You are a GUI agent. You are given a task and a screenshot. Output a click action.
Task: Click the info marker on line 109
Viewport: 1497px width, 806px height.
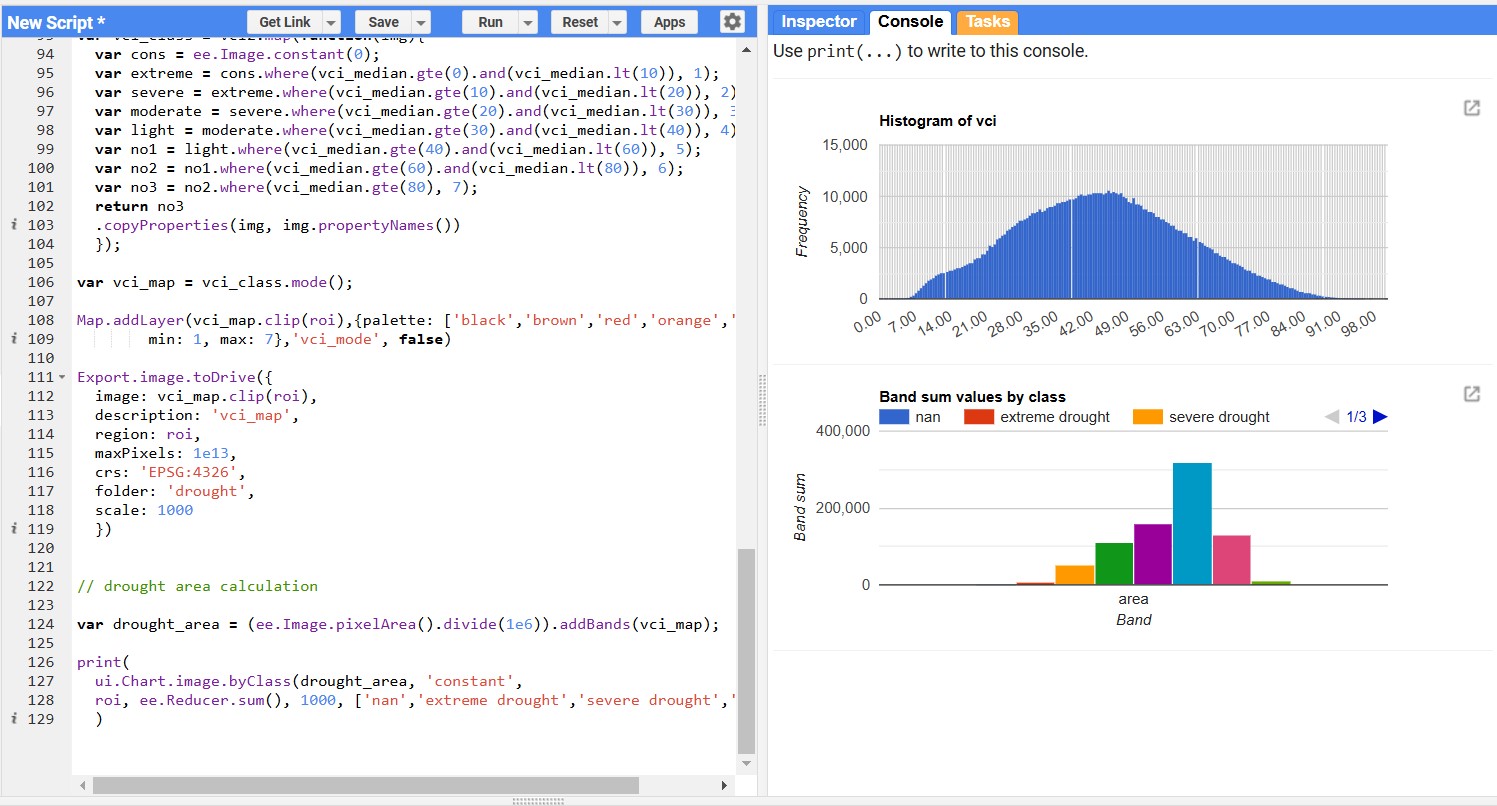click(x=13, y=339)
